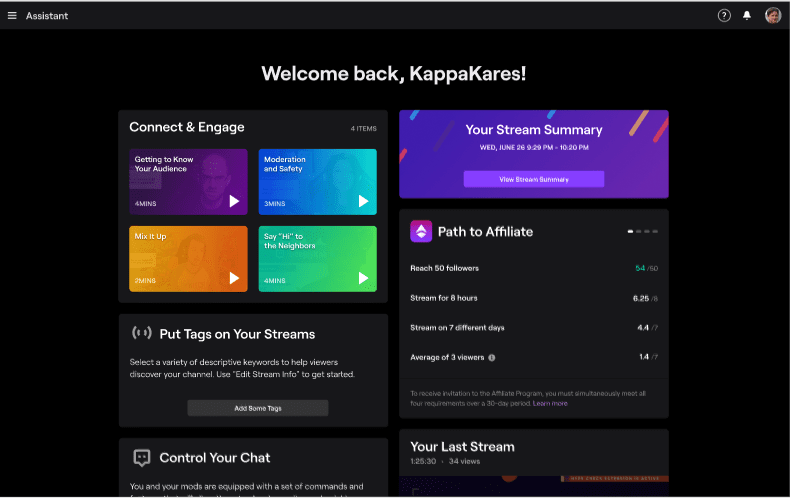The width and height of the screenshot is (790, 498).
Task: Open the hamburger navigation menu
Action: click(x=12, y=16)
